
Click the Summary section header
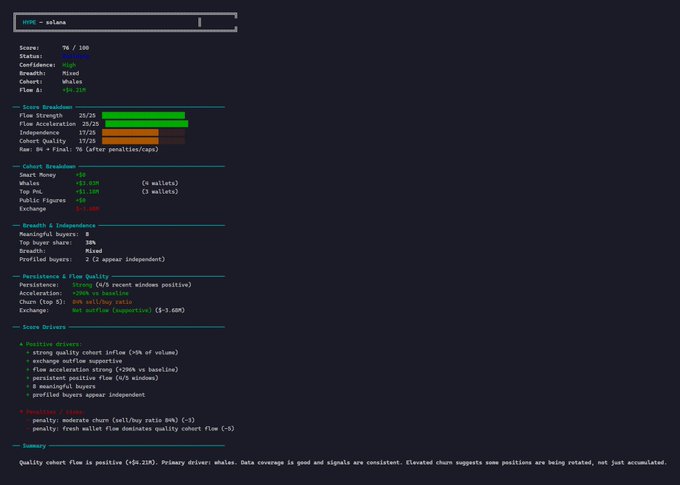[x=33, y=445]
